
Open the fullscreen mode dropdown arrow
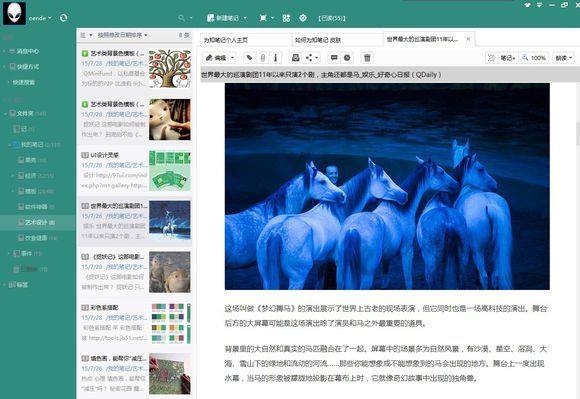pos(273,18)
